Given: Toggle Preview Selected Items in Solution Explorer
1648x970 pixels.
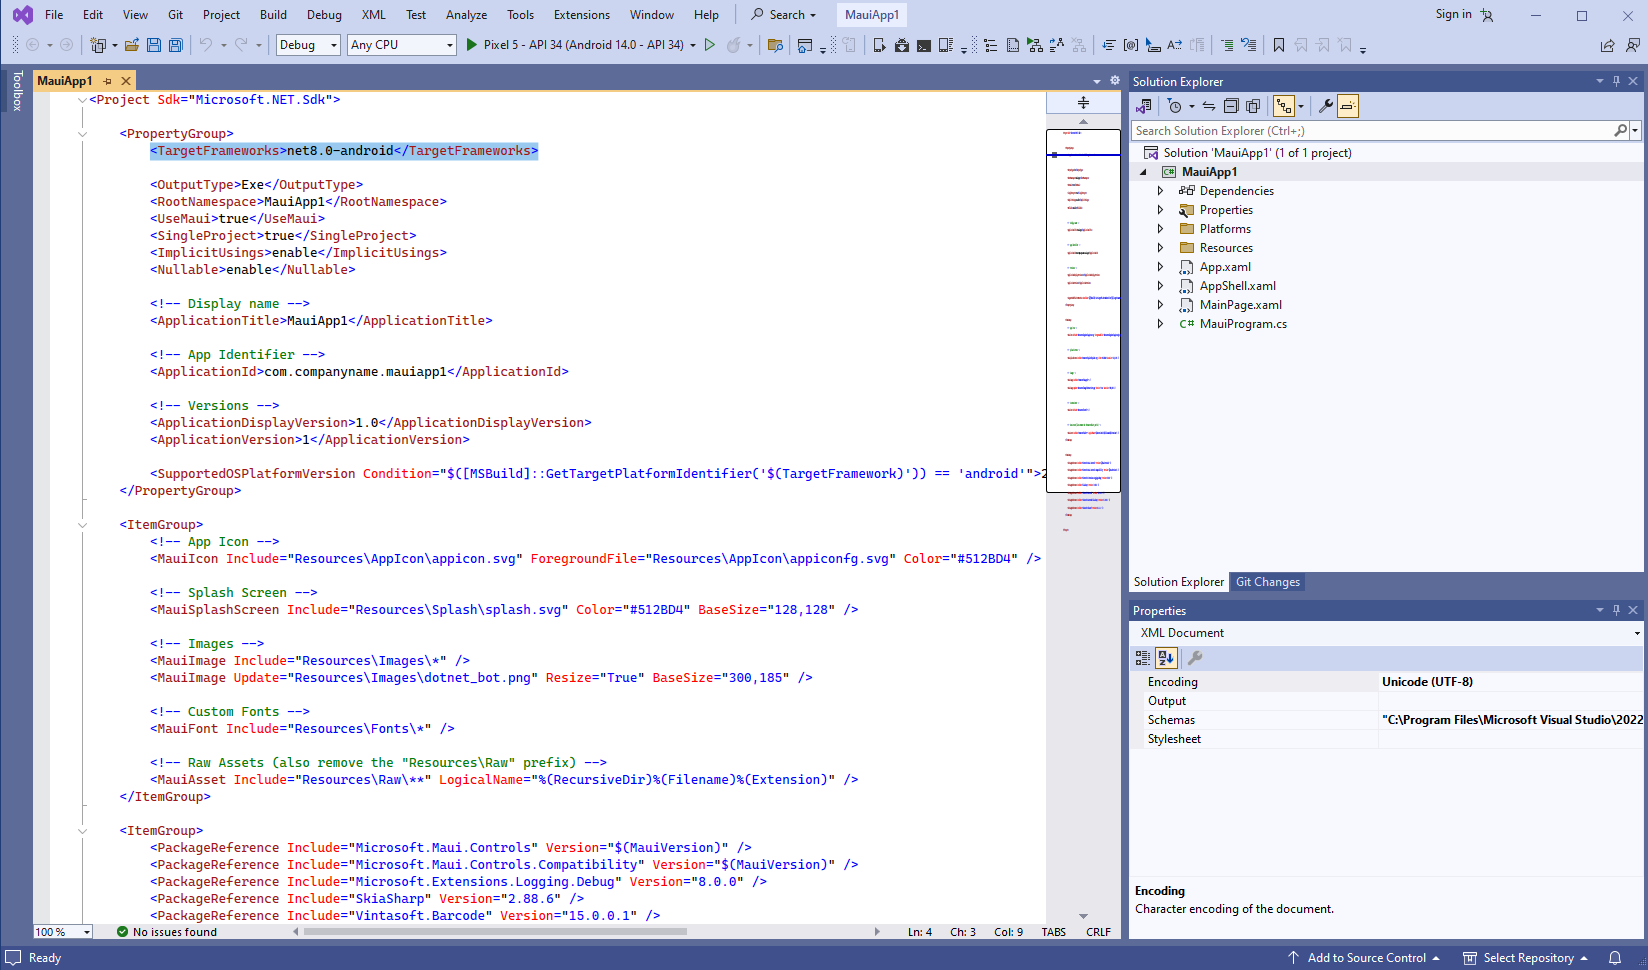Looking at the screenshot, I should (x=1348, y=106).
